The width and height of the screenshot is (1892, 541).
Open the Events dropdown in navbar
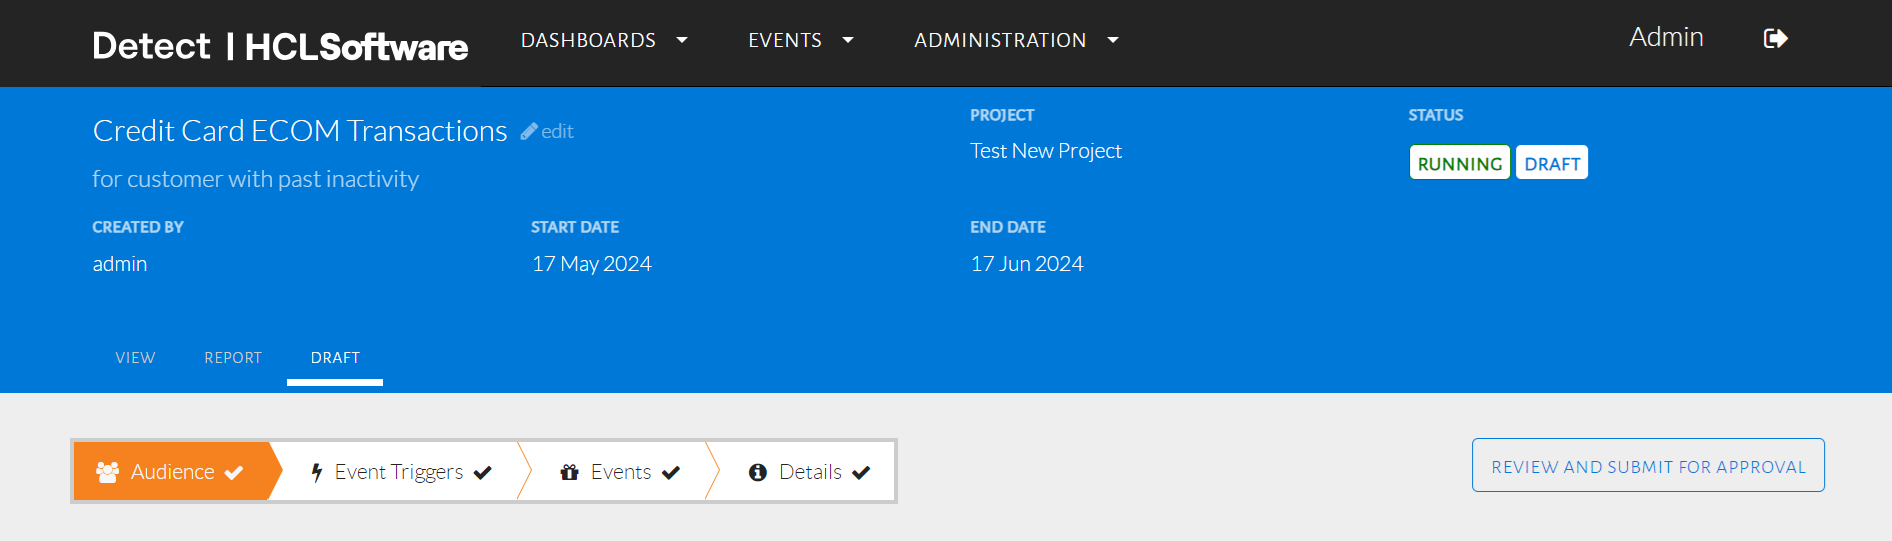[800, 40]
